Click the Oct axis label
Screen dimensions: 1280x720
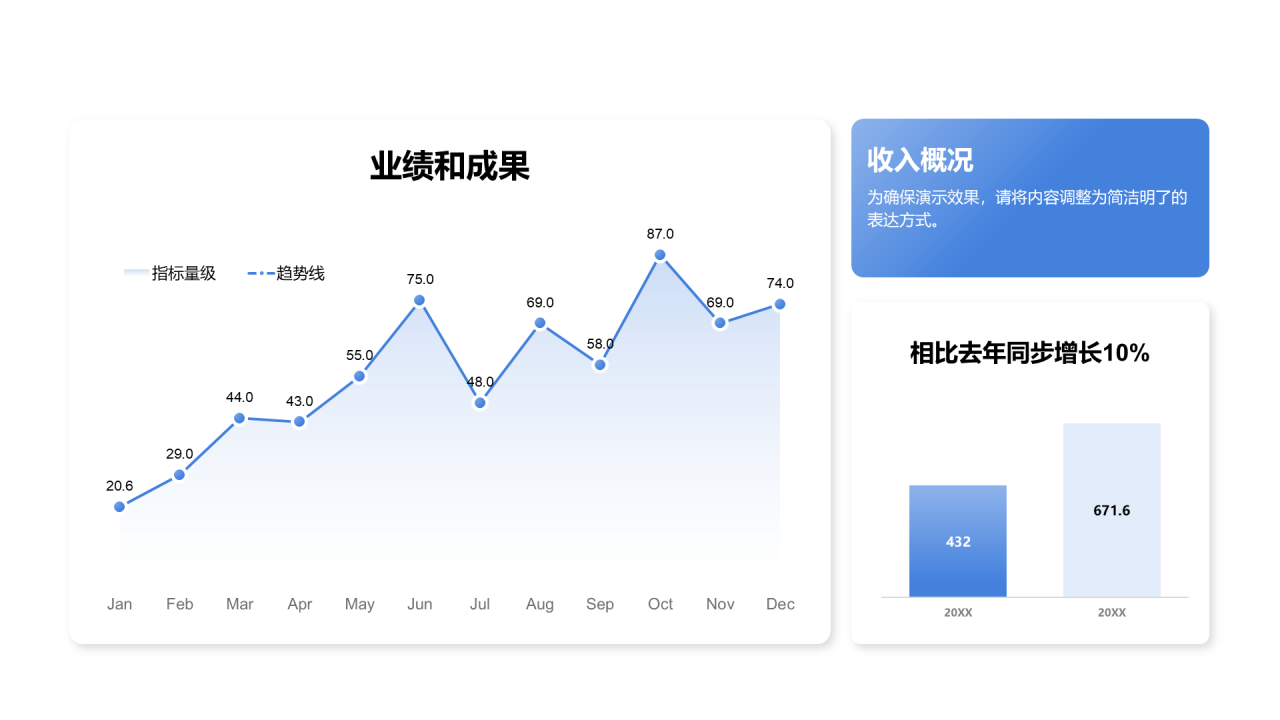[x=660, y=604]
